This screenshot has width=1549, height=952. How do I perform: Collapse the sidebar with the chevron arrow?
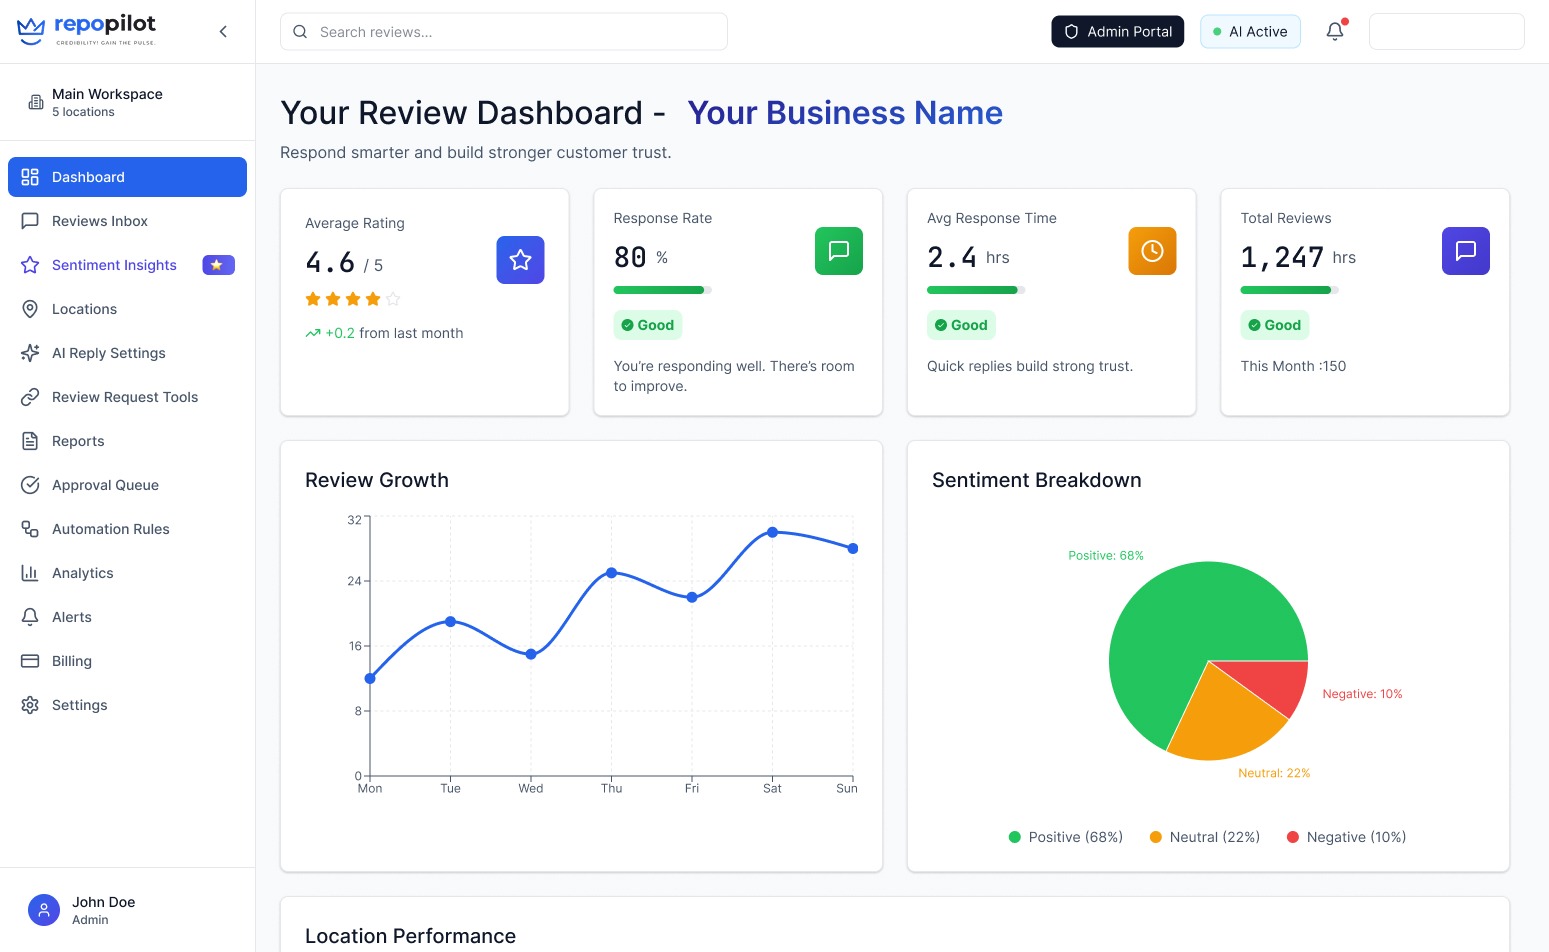pyautogui.click(x=223, y=31)
